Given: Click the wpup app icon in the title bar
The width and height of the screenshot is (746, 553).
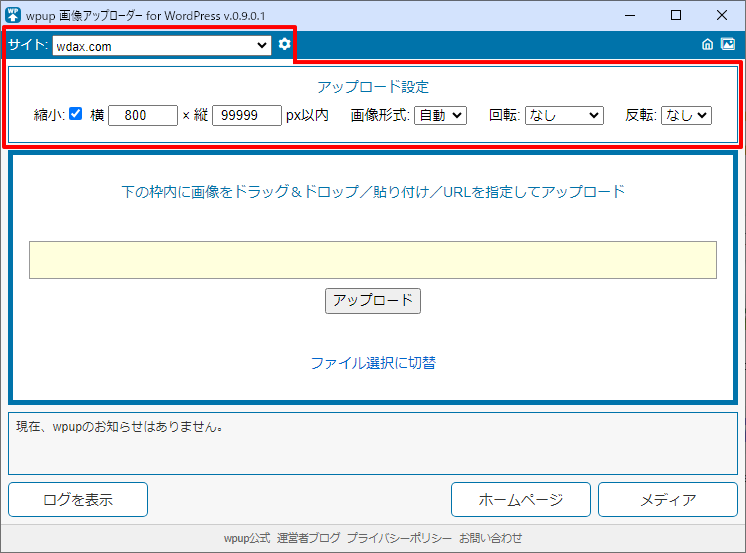Looking at the screenshot, I should pos(14,15).
